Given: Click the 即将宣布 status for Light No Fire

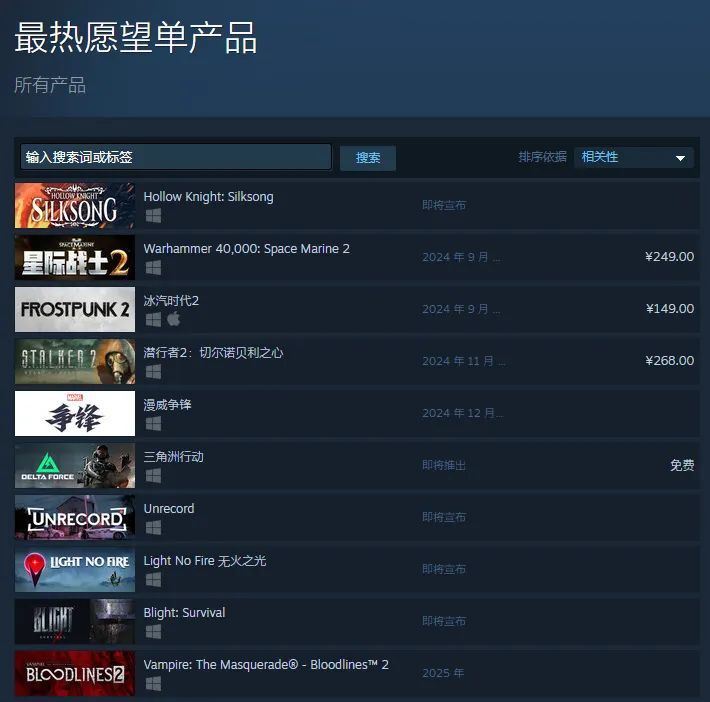Looking at the screenshot, I should point(444,569).
